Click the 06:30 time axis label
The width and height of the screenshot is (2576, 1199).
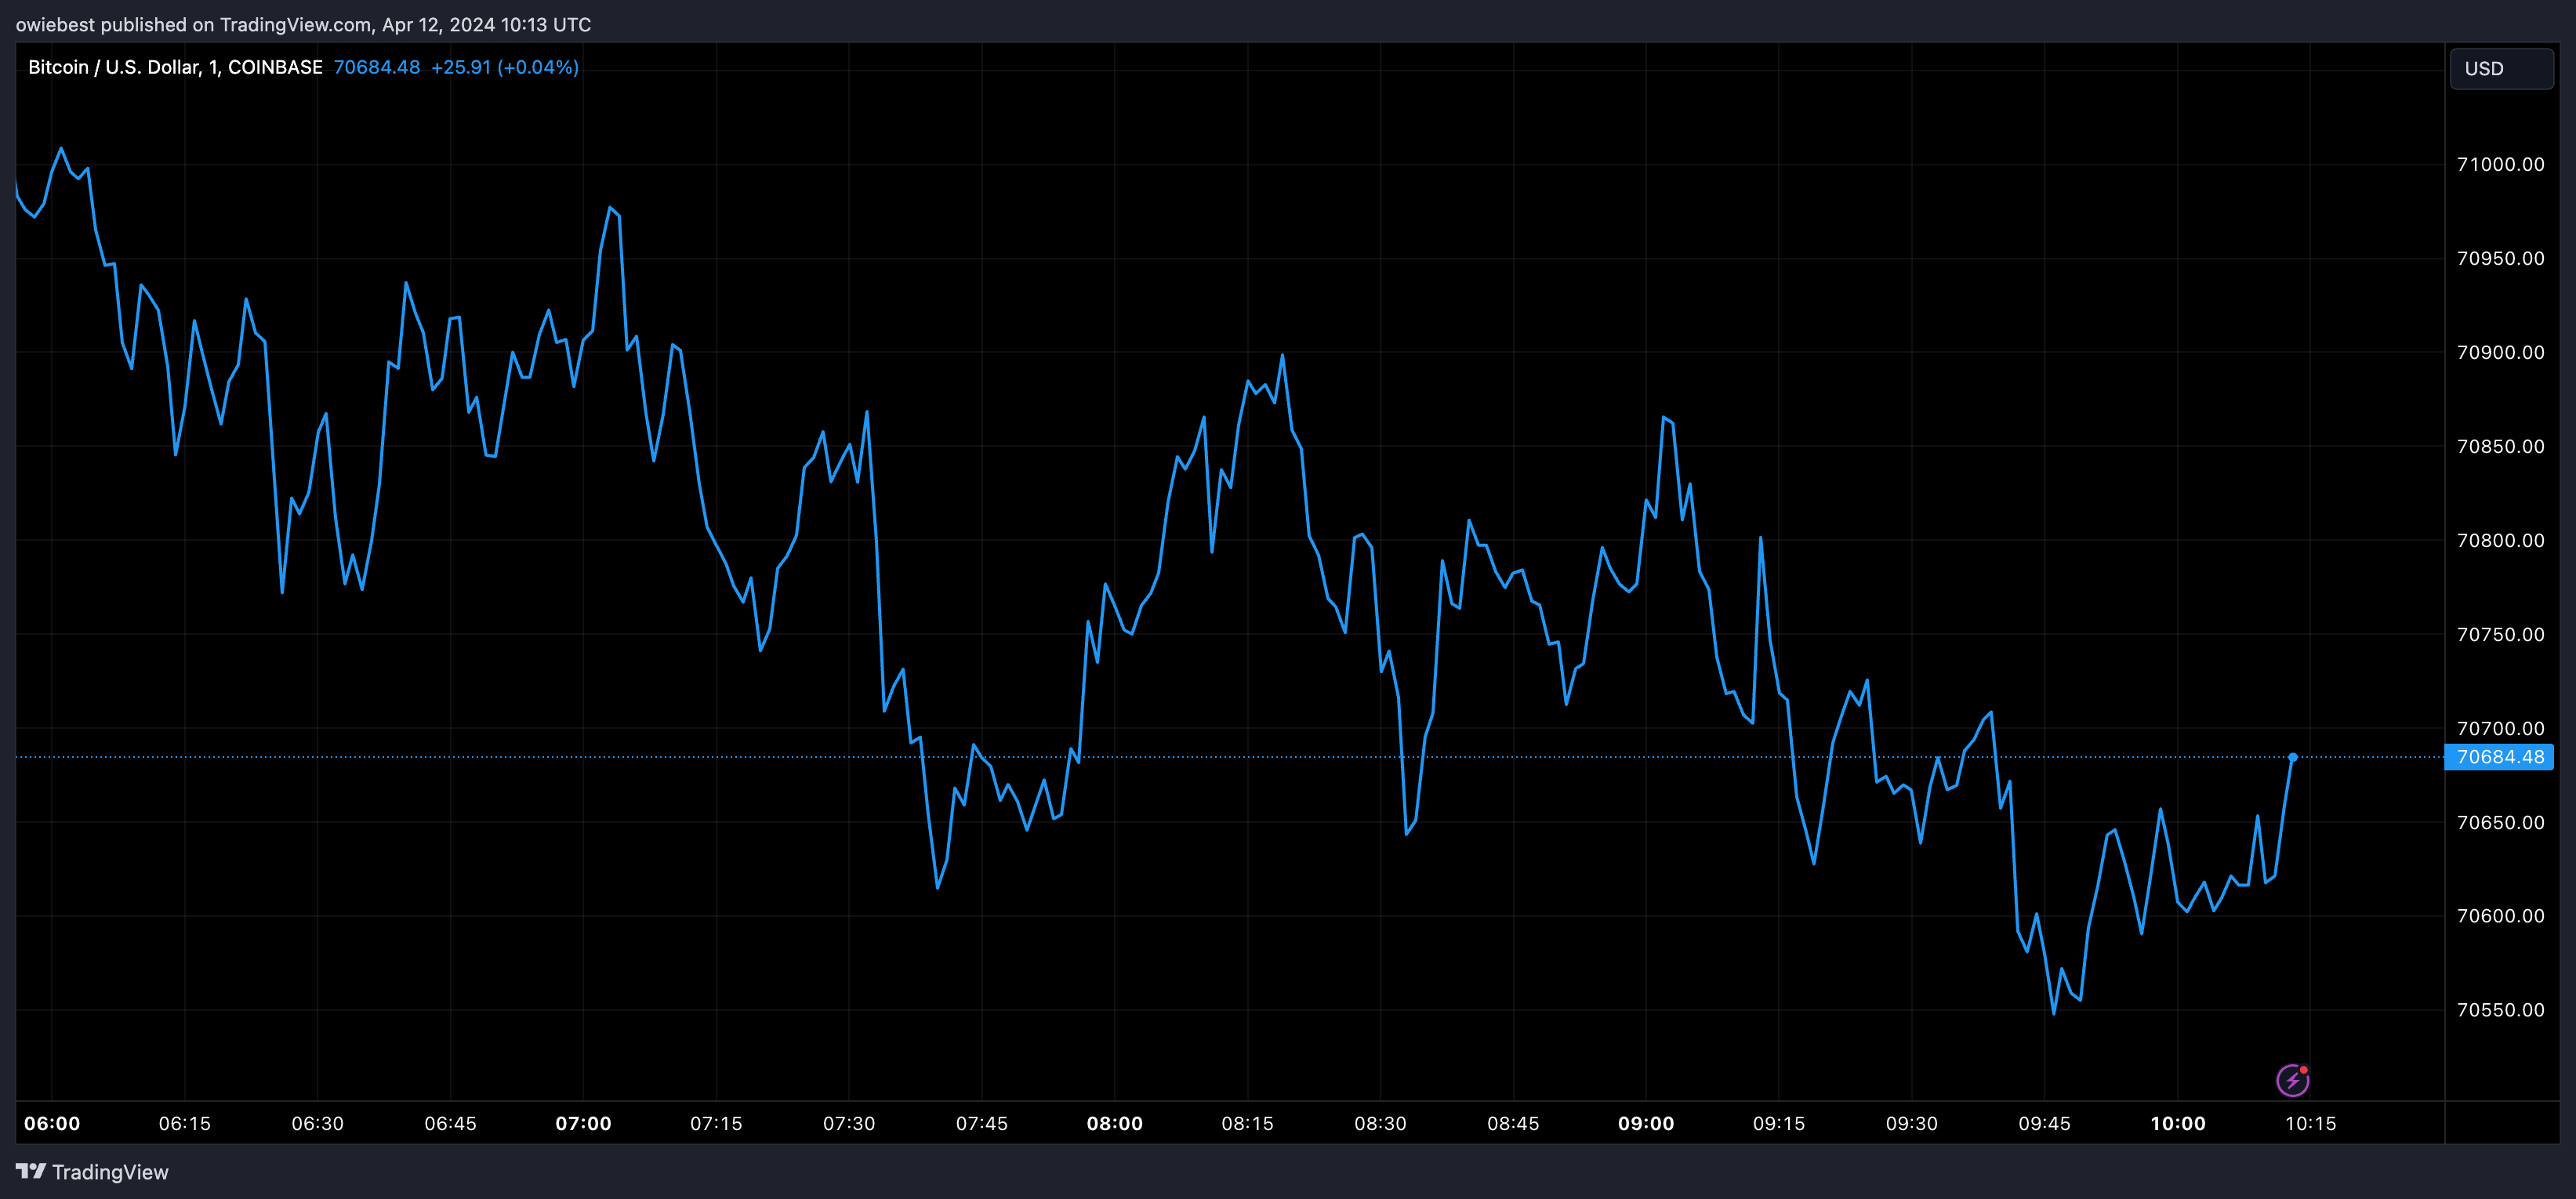click(x=318, y=1123)
